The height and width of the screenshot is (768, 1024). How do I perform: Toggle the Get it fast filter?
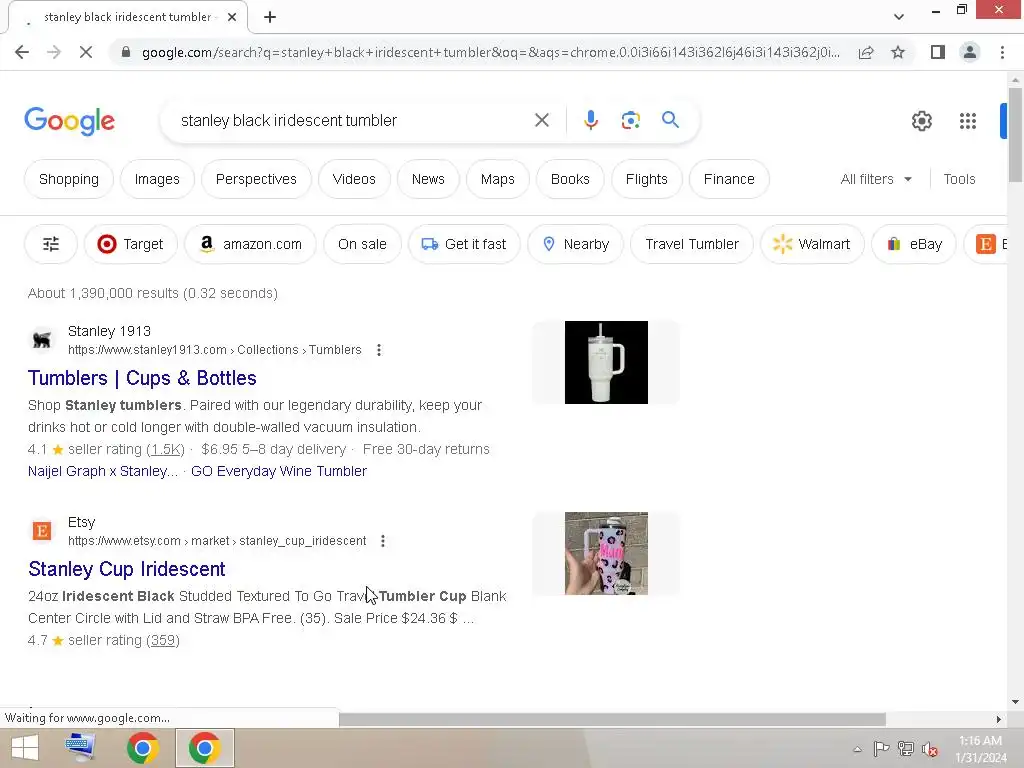(x=464, y=244)
